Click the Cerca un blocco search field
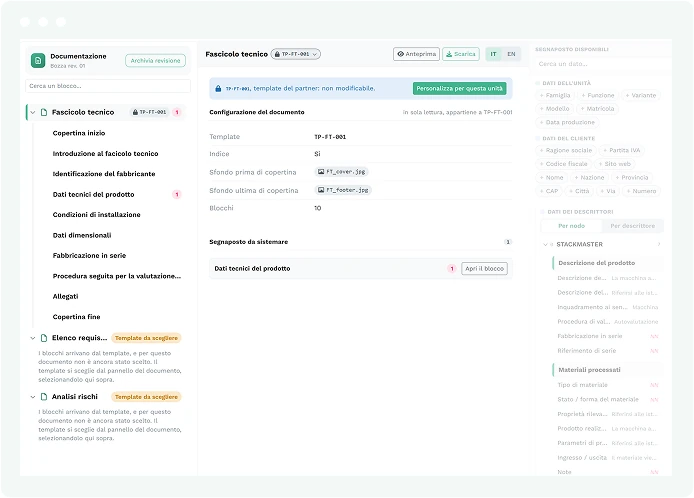The height and width of the screenshot is (498, 694). pos(108,86)
